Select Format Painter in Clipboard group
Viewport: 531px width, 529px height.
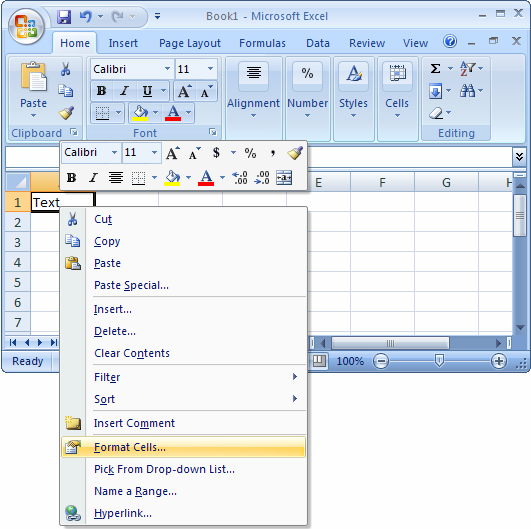(66, 113)
